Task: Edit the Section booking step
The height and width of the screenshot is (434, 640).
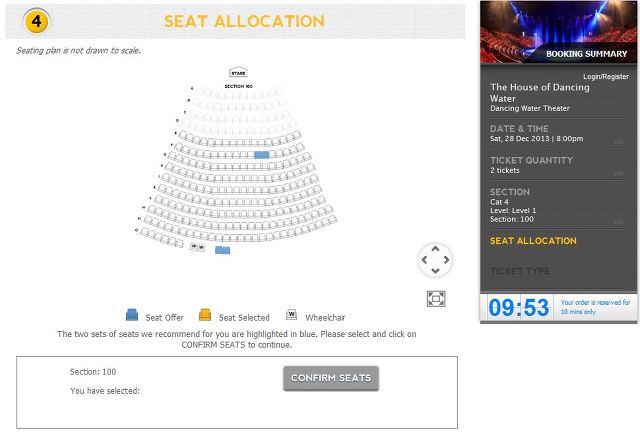Action: click(x=618, y=221)
